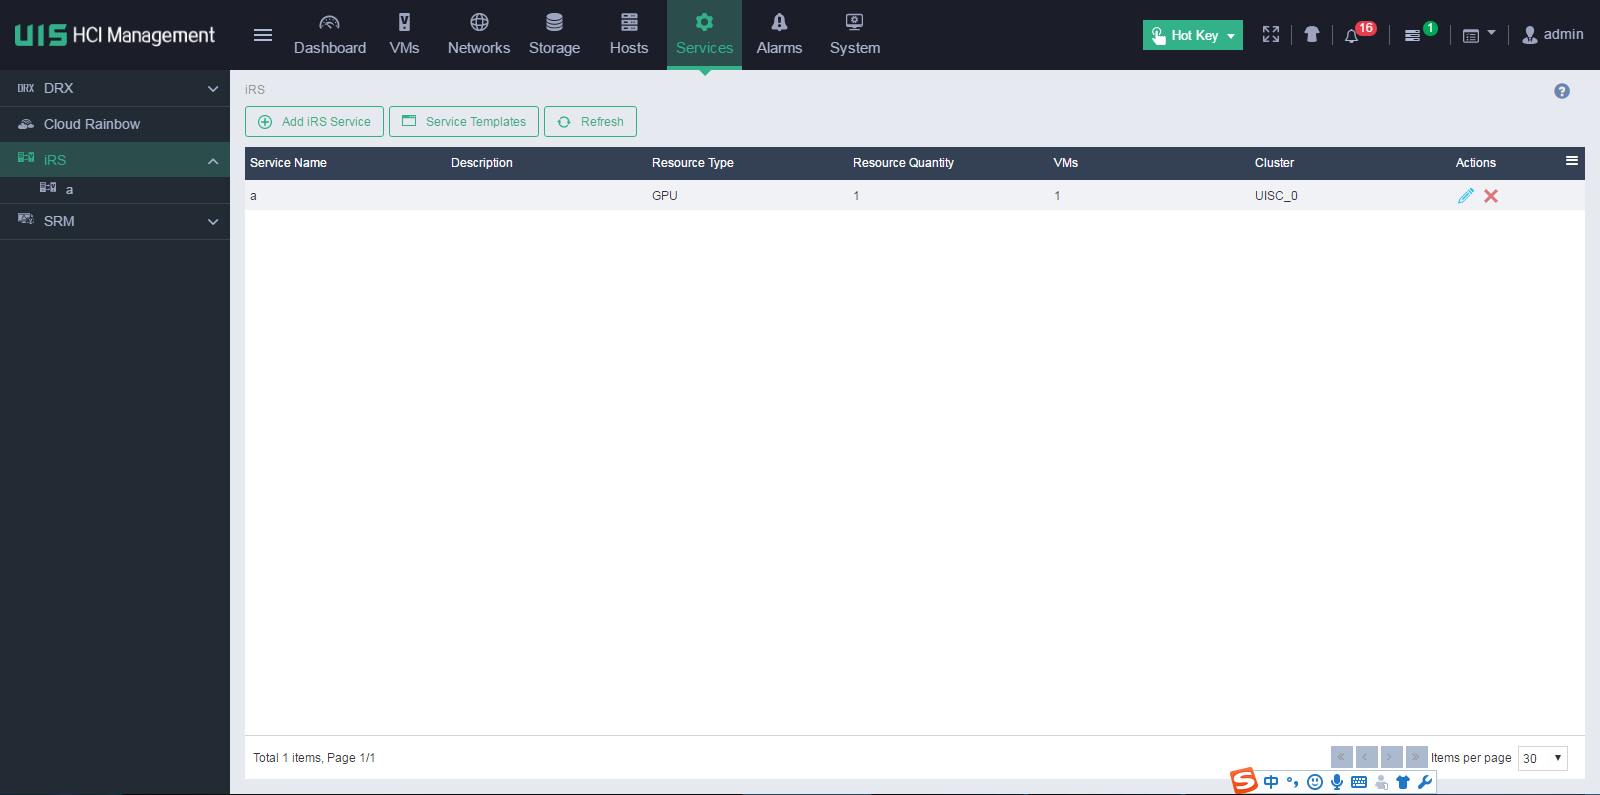
Task: Open the column settings menu icon
Action: pyautogui.click(x=1572, y=161)
